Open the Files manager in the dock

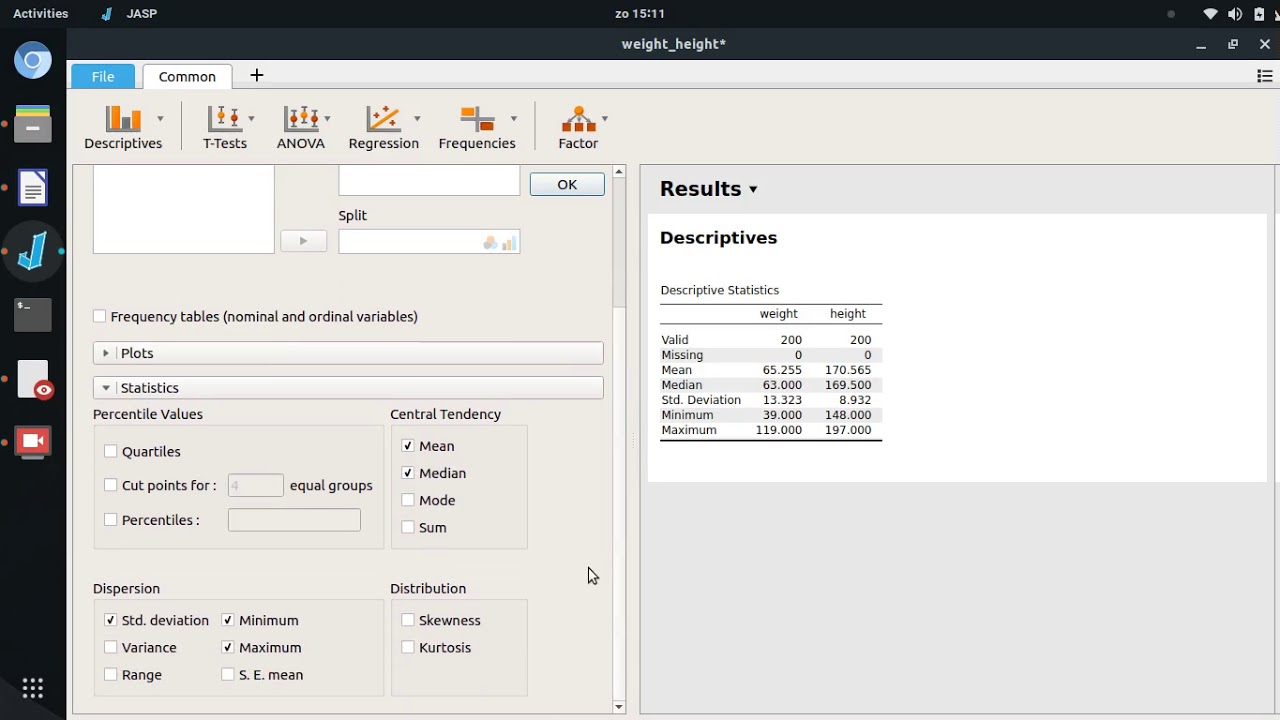pyautogui.click(x=33, y=124)
